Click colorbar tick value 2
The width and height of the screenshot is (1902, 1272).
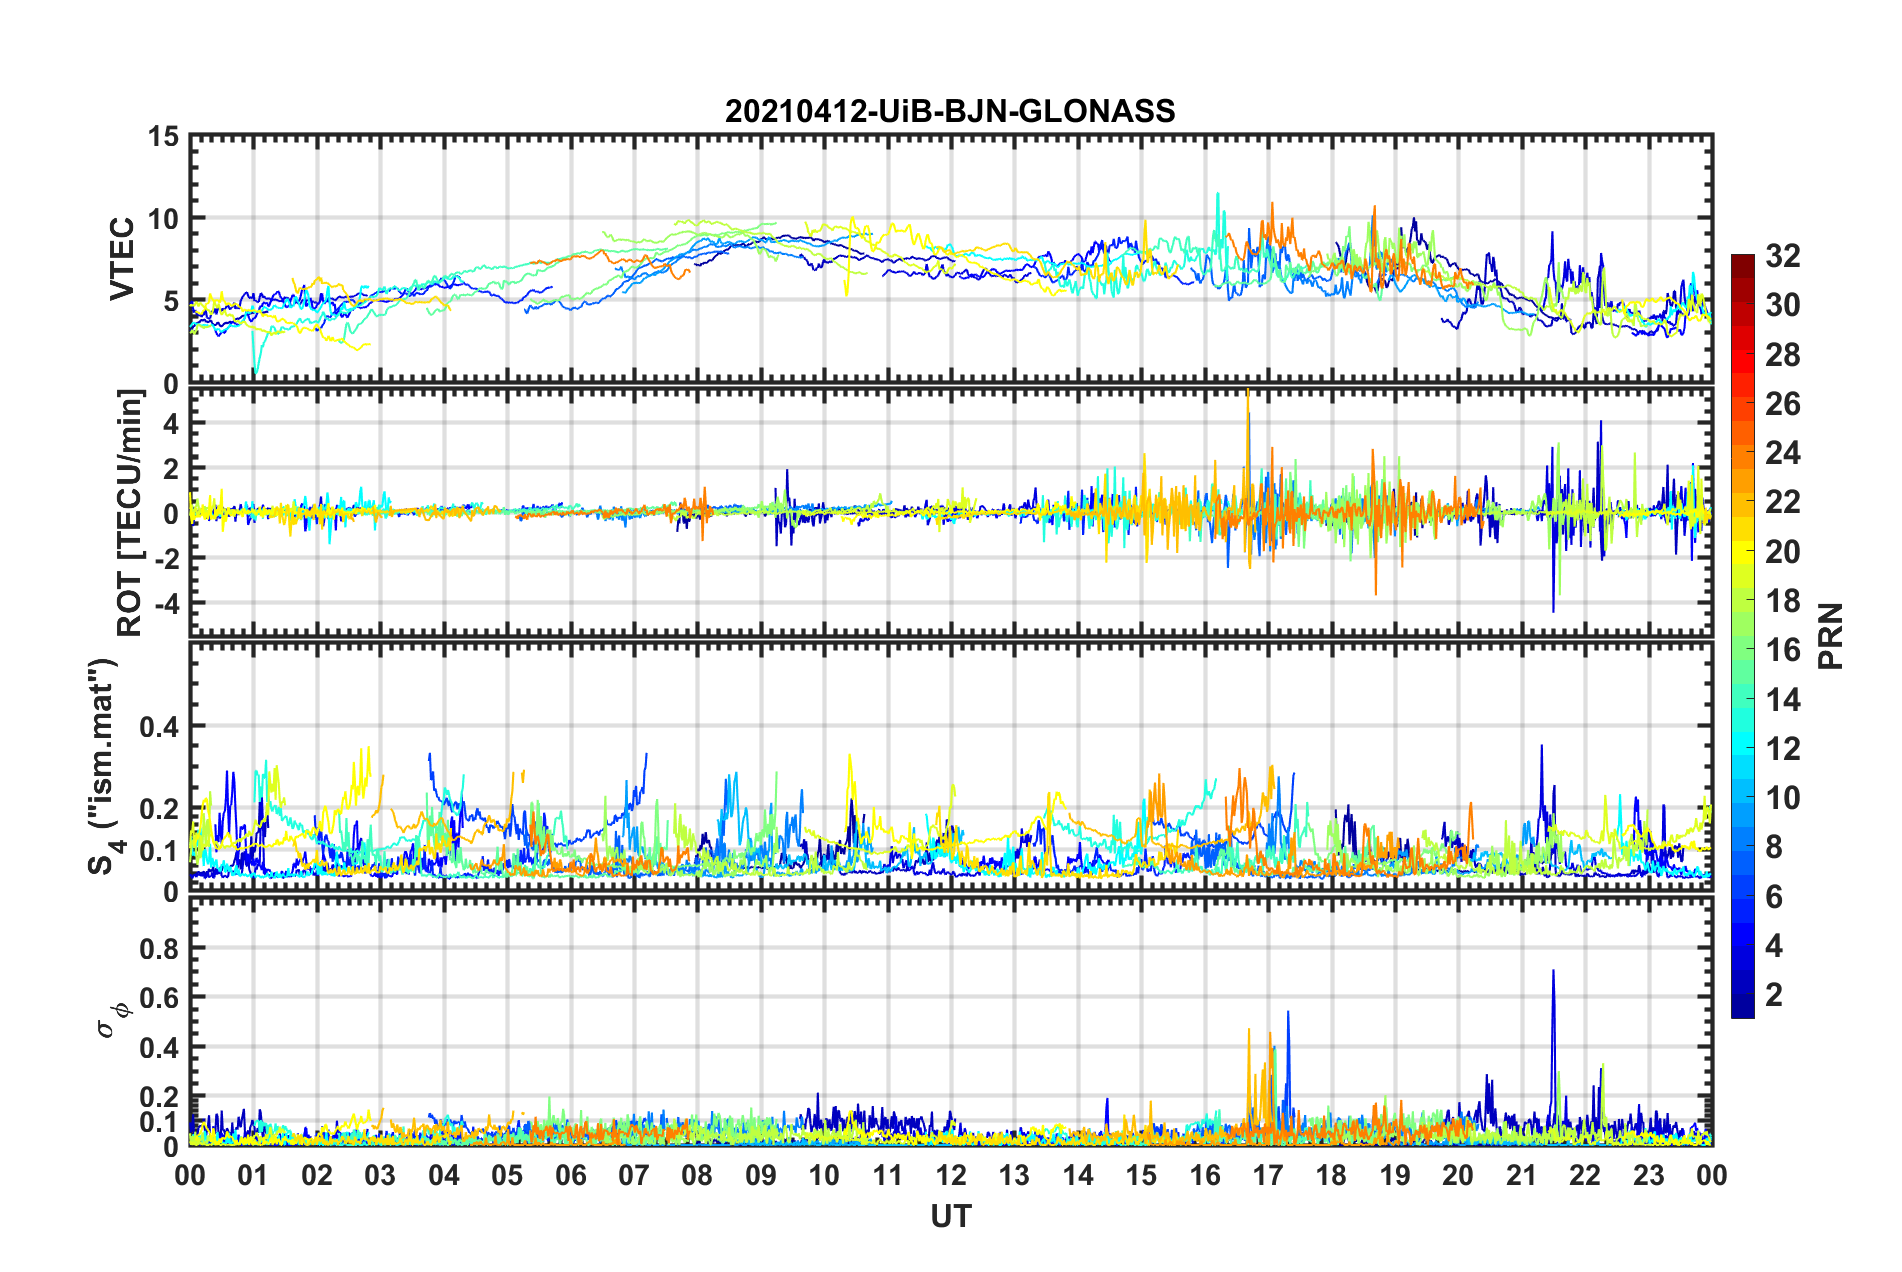(x=1774, y=995)
